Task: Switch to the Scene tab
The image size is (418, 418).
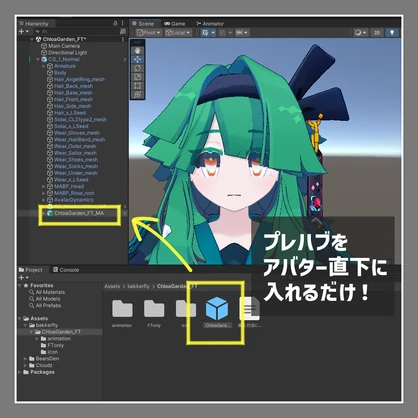Action: pos(143,23)
